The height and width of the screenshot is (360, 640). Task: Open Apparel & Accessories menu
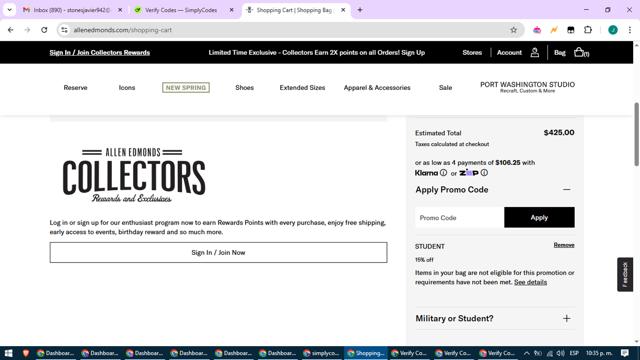[377, 87]
